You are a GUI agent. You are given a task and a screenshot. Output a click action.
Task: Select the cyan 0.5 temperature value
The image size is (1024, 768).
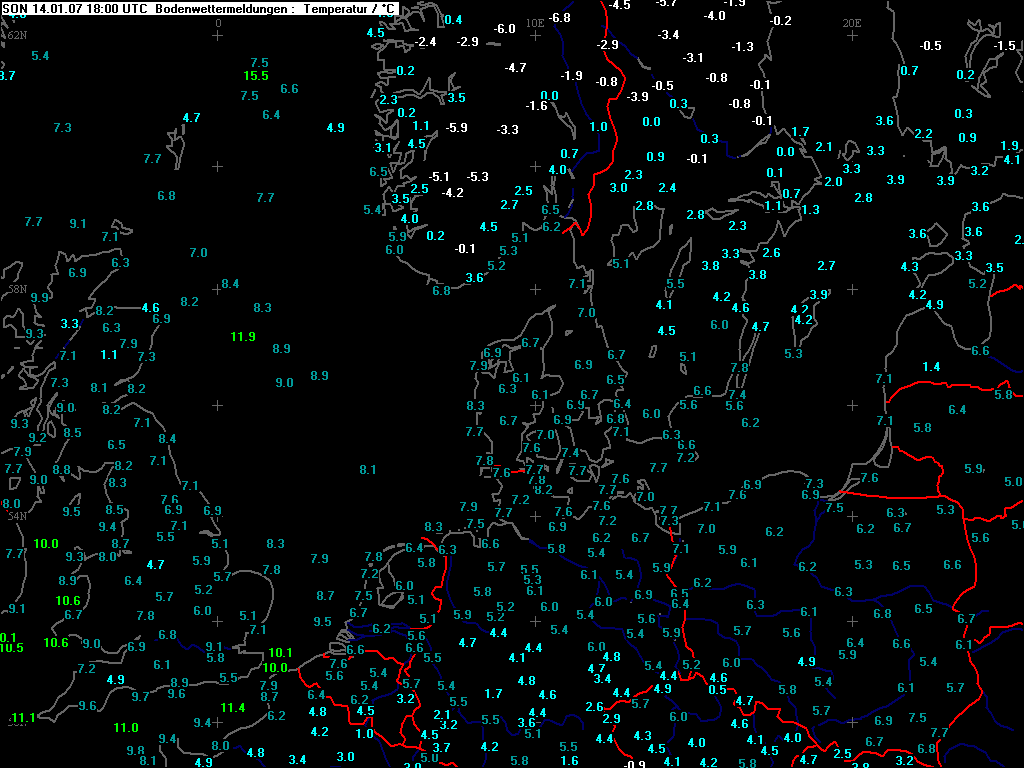[717, 690]
